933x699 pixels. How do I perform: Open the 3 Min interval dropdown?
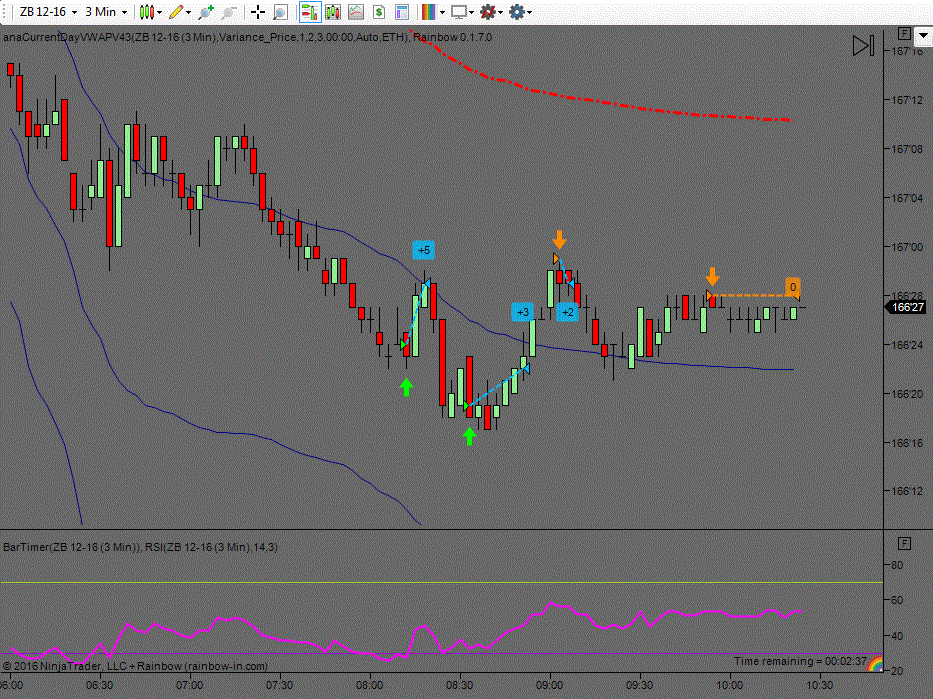pos(106,12)
